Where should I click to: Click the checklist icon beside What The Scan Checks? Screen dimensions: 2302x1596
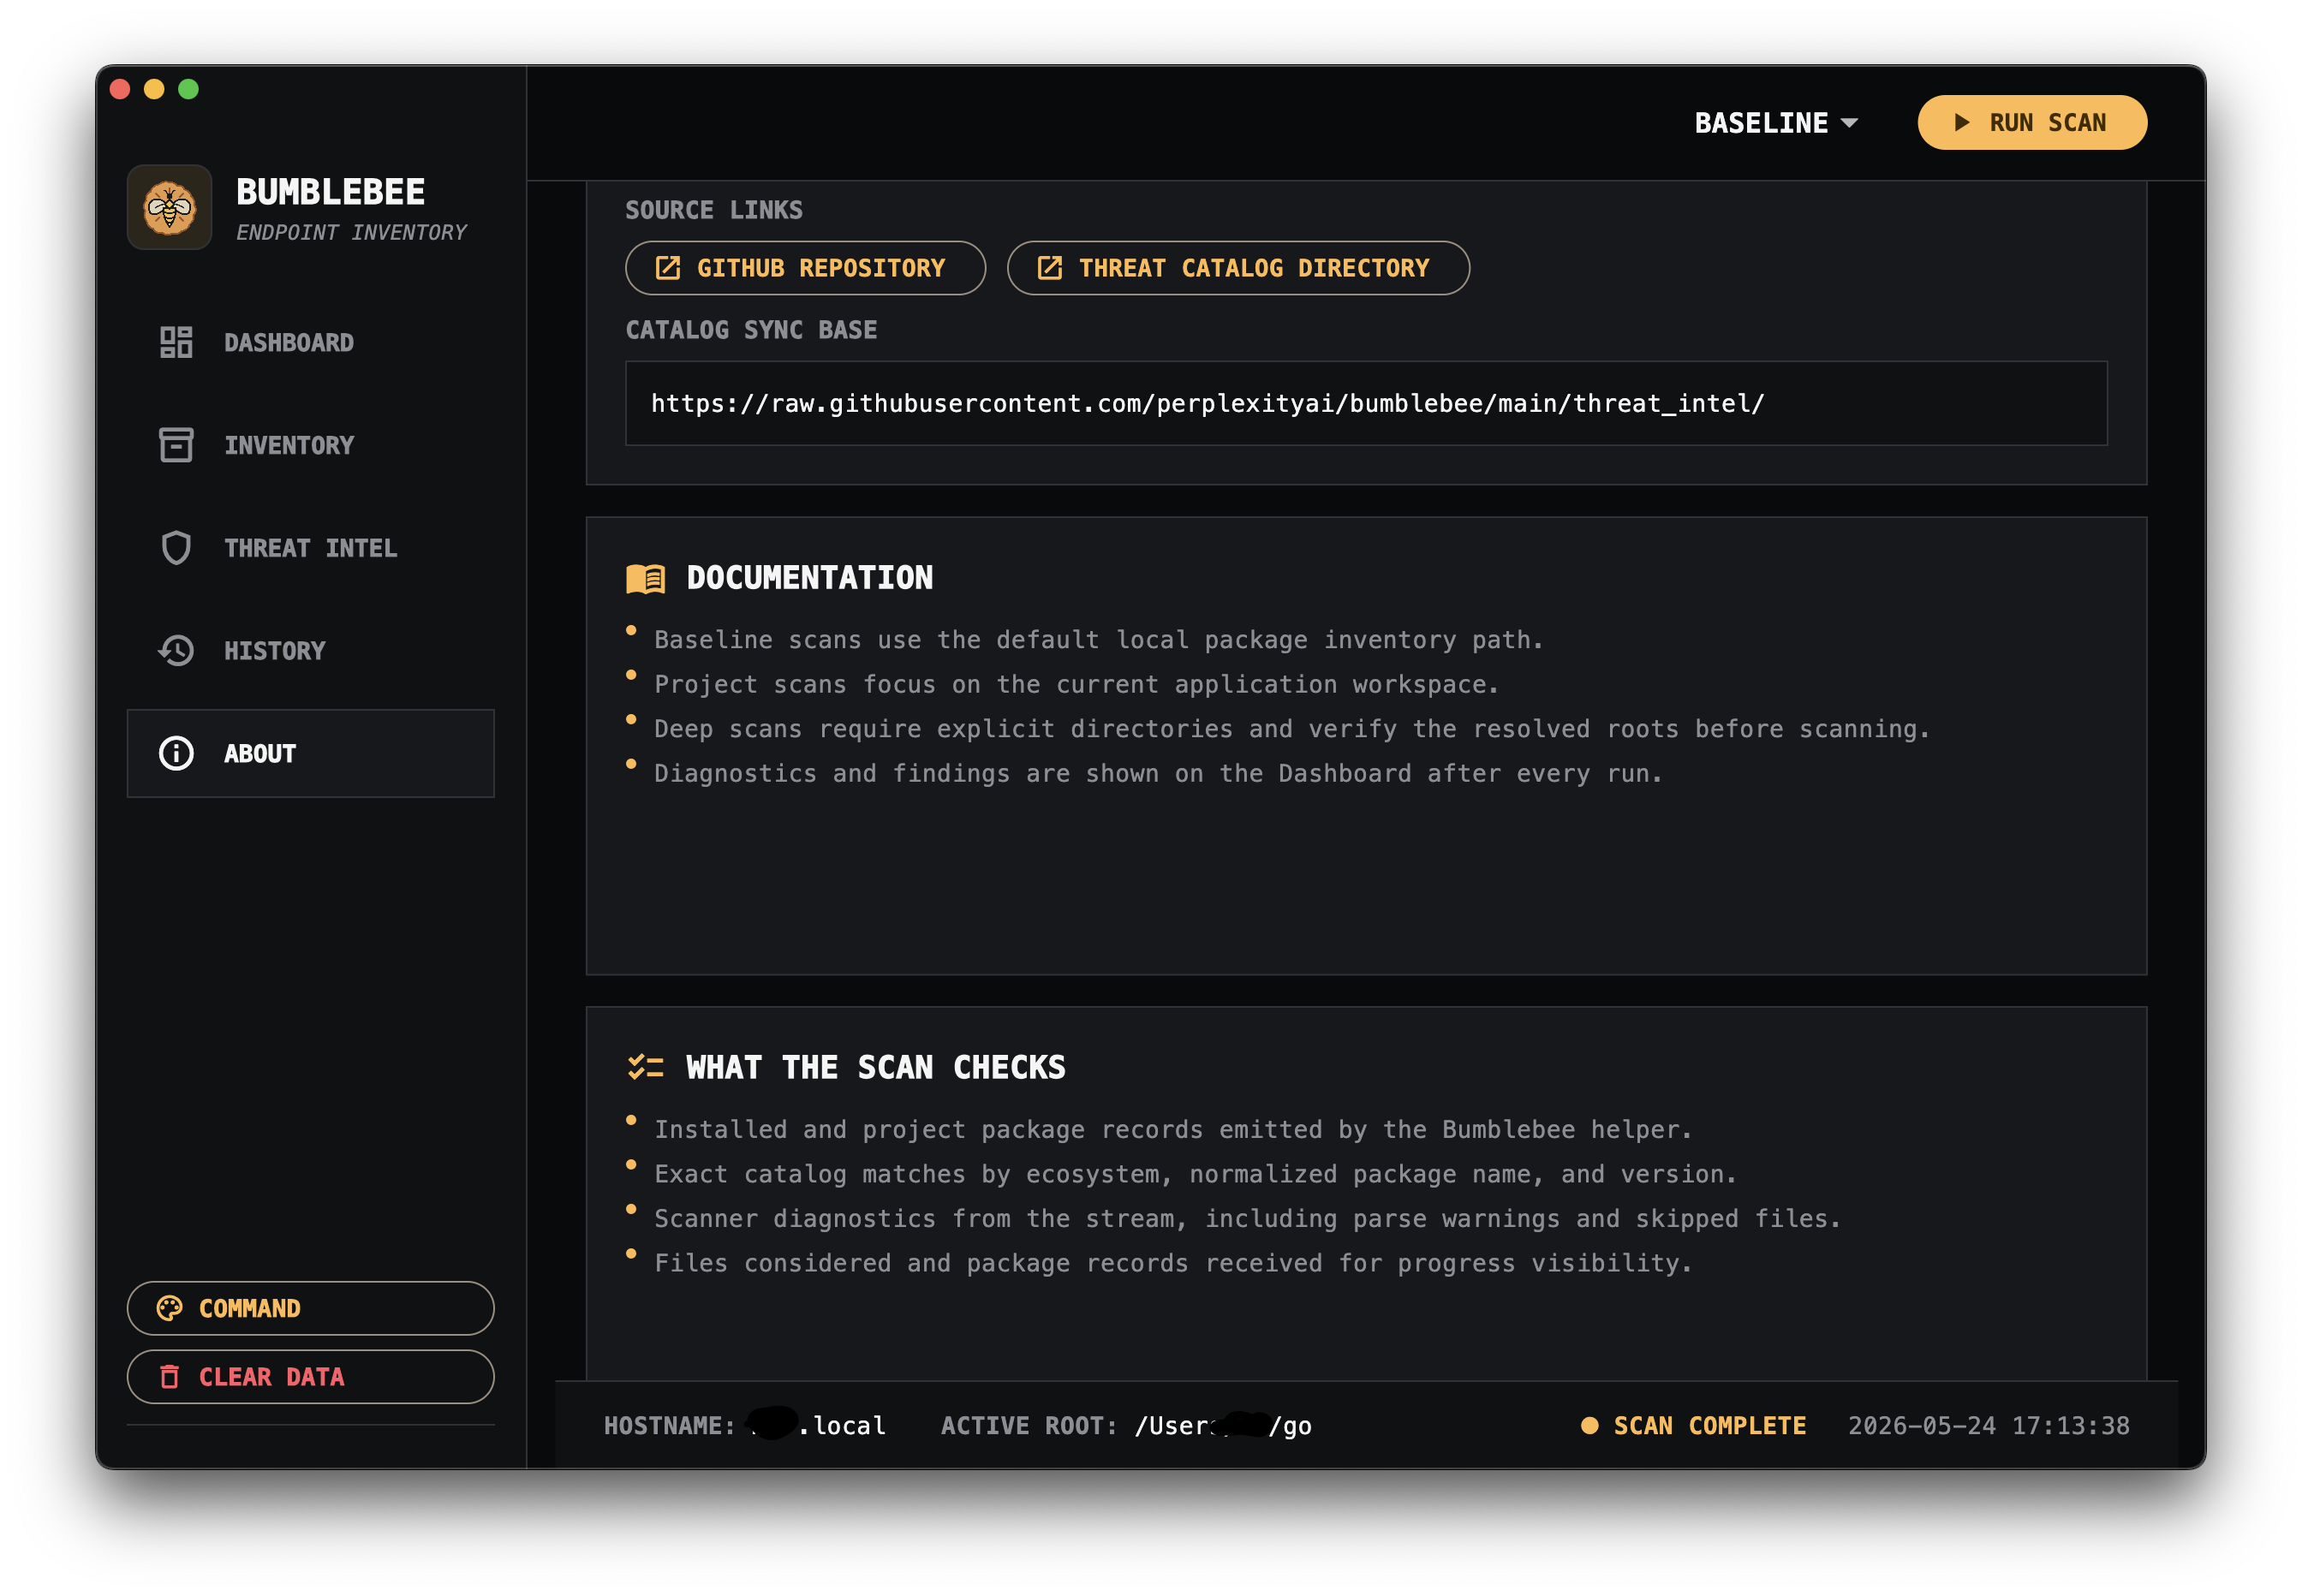(645, 1067)
